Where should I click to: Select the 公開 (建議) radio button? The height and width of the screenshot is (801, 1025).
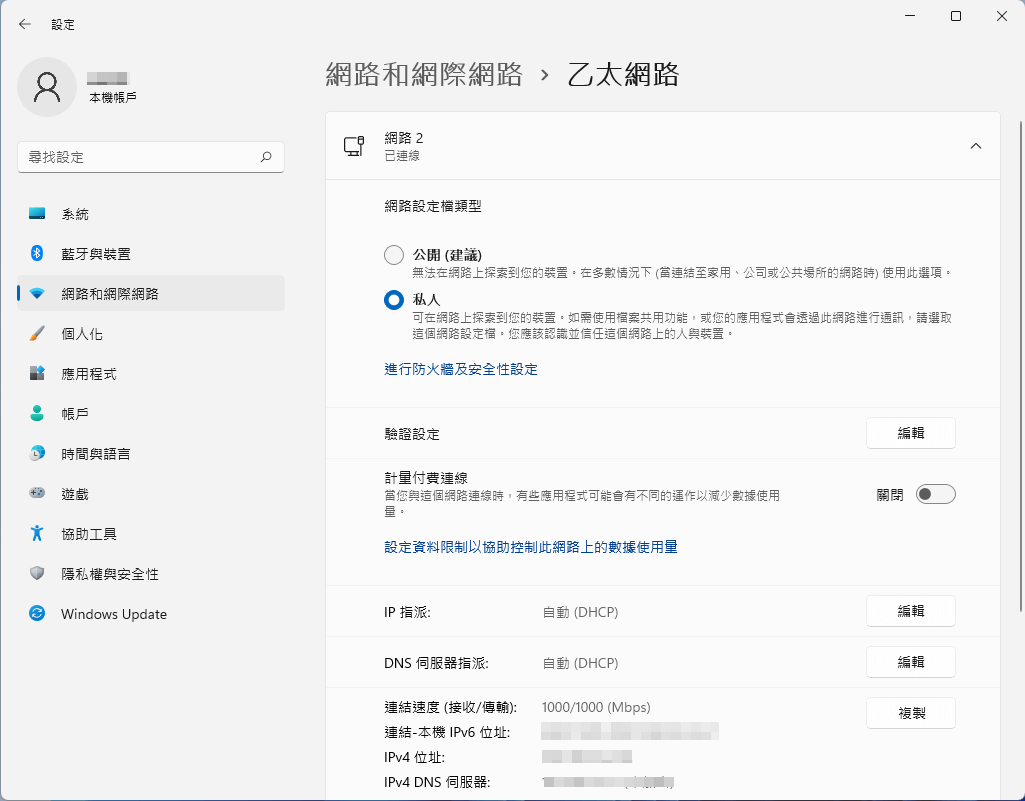pos(394,255)
